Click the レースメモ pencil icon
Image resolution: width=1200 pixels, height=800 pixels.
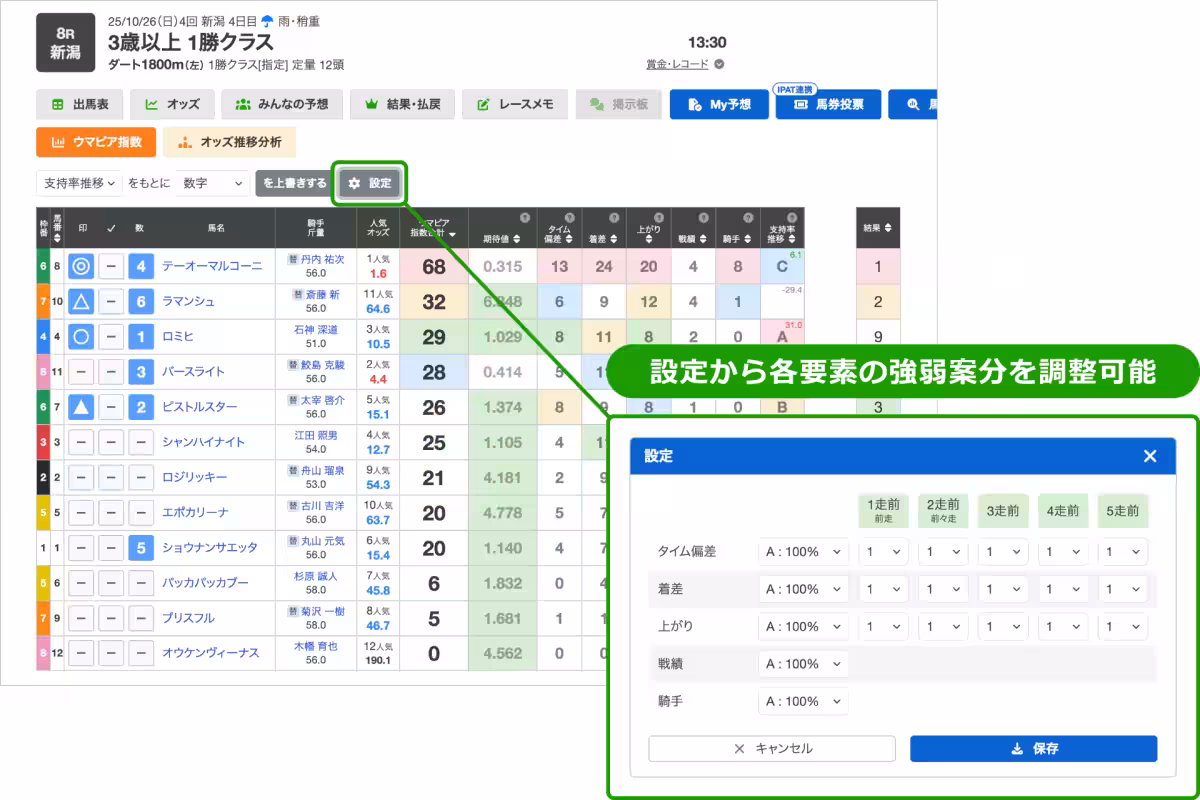483,104
